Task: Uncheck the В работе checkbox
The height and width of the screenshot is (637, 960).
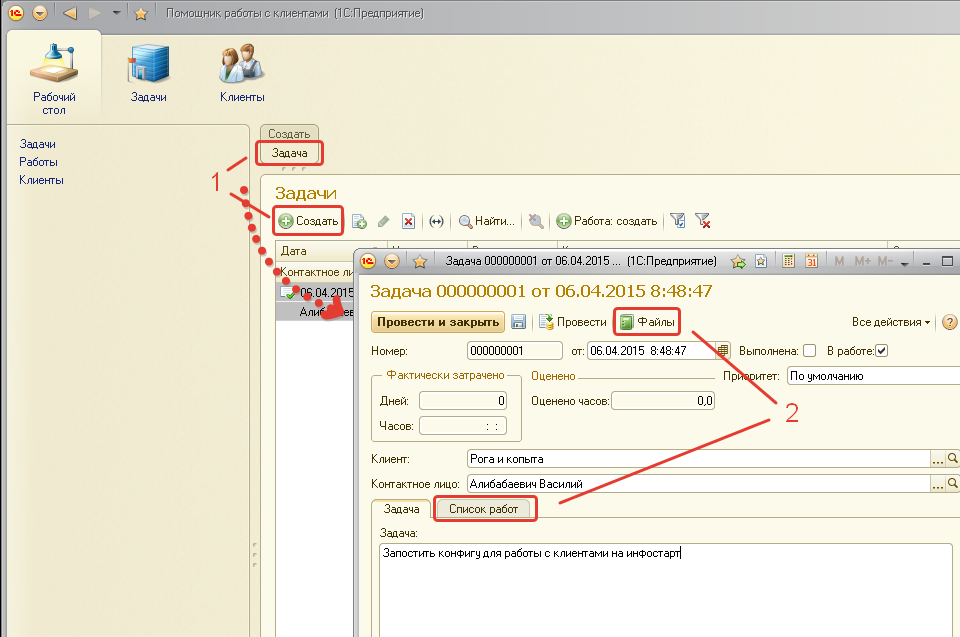Action: pos(881,351)
